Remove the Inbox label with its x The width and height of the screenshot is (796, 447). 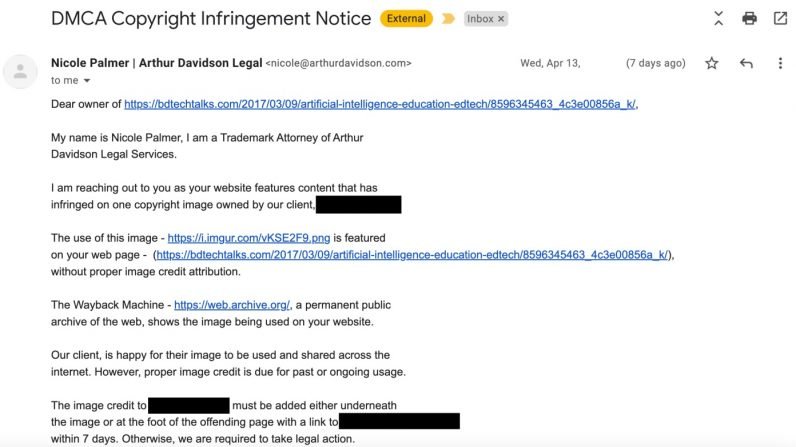[x=501, y=19]
